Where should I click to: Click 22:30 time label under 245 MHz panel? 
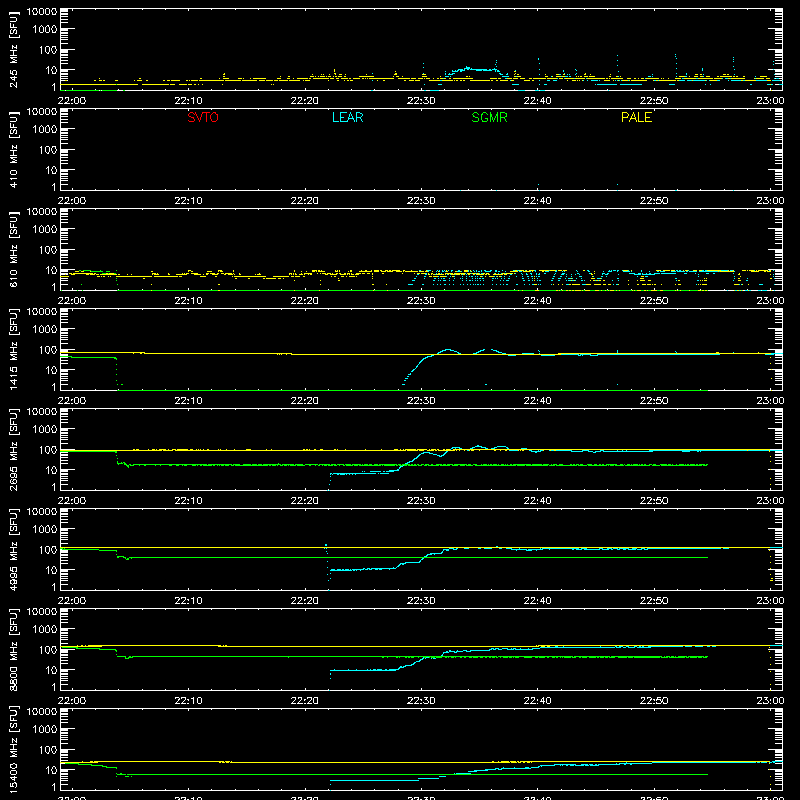tap(421, 101)
